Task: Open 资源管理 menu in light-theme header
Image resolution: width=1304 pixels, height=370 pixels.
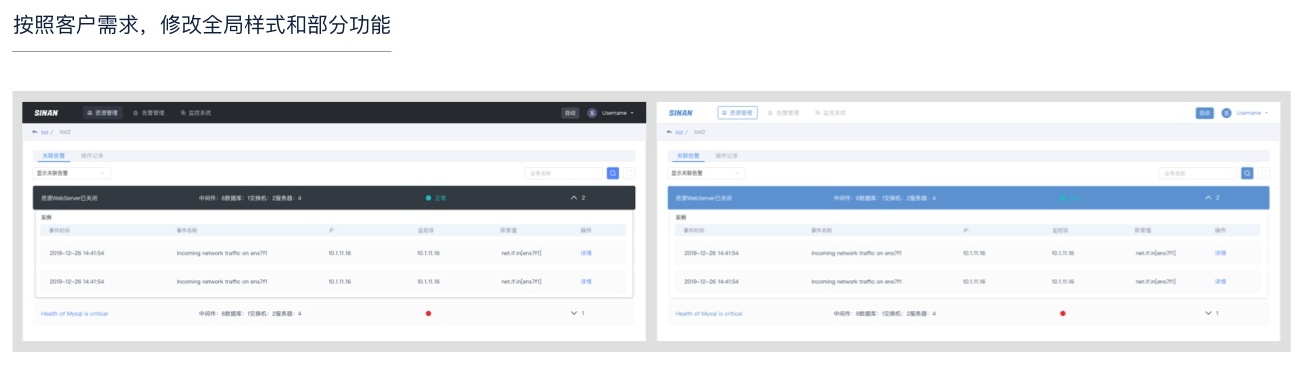Action: (737, 113)
